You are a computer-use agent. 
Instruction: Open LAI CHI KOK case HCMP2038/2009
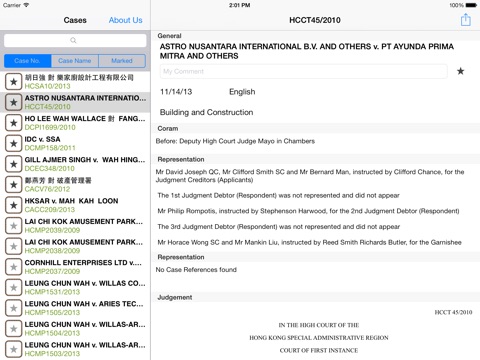(x=75, y=246)
